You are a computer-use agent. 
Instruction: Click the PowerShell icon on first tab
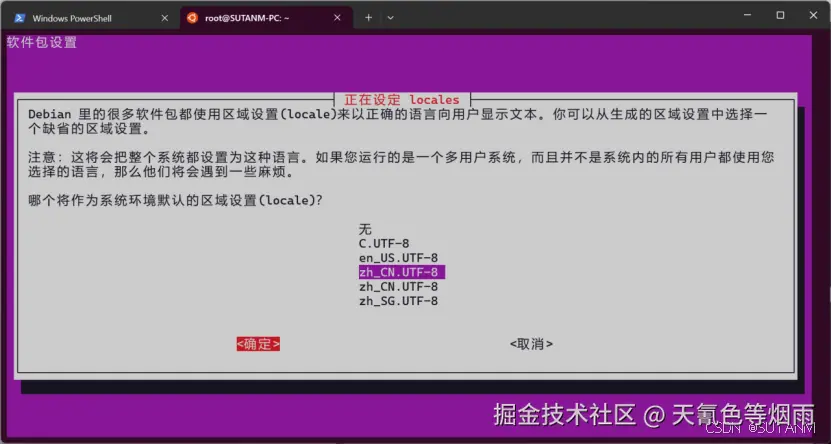(20, 18)
